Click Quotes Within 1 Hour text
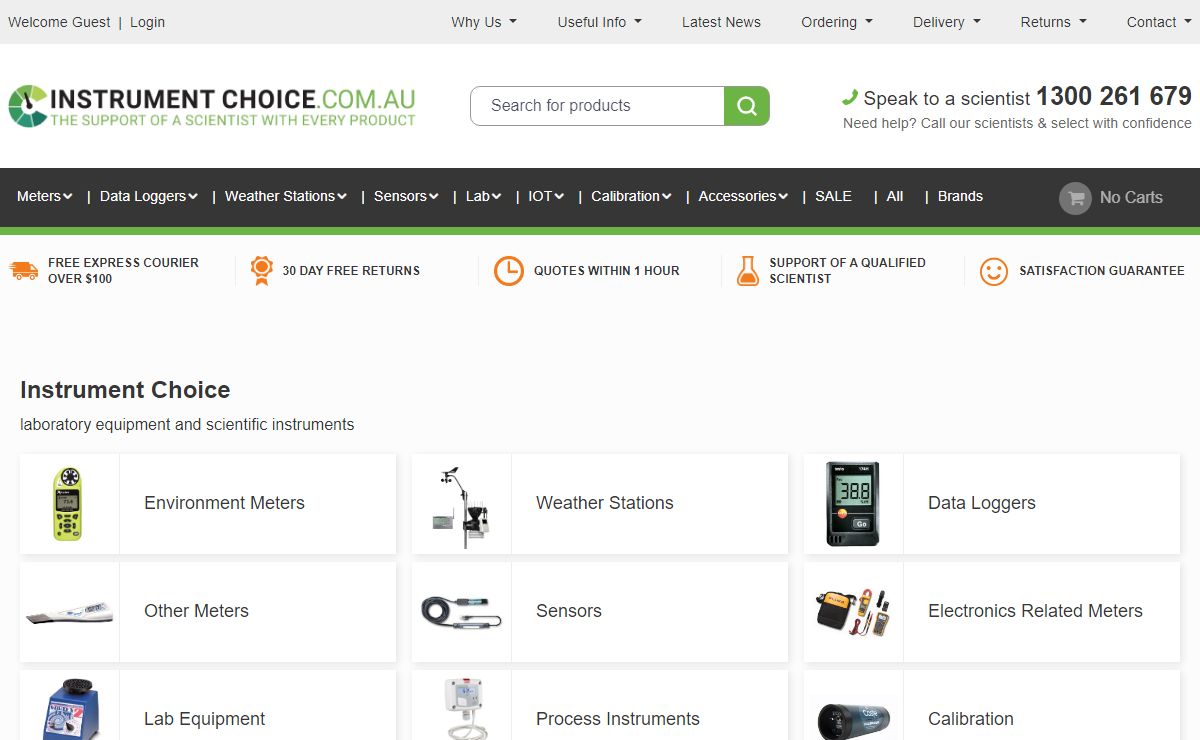 coord(606,271)
